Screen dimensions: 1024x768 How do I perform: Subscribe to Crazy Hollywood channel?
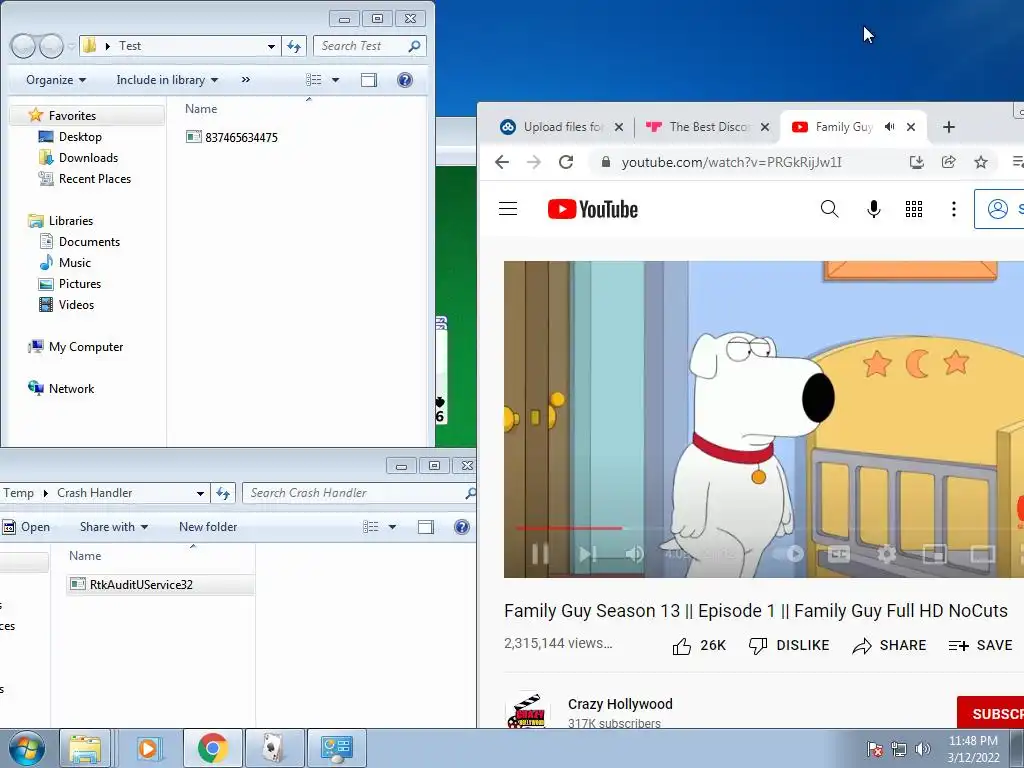pos(990,713)
